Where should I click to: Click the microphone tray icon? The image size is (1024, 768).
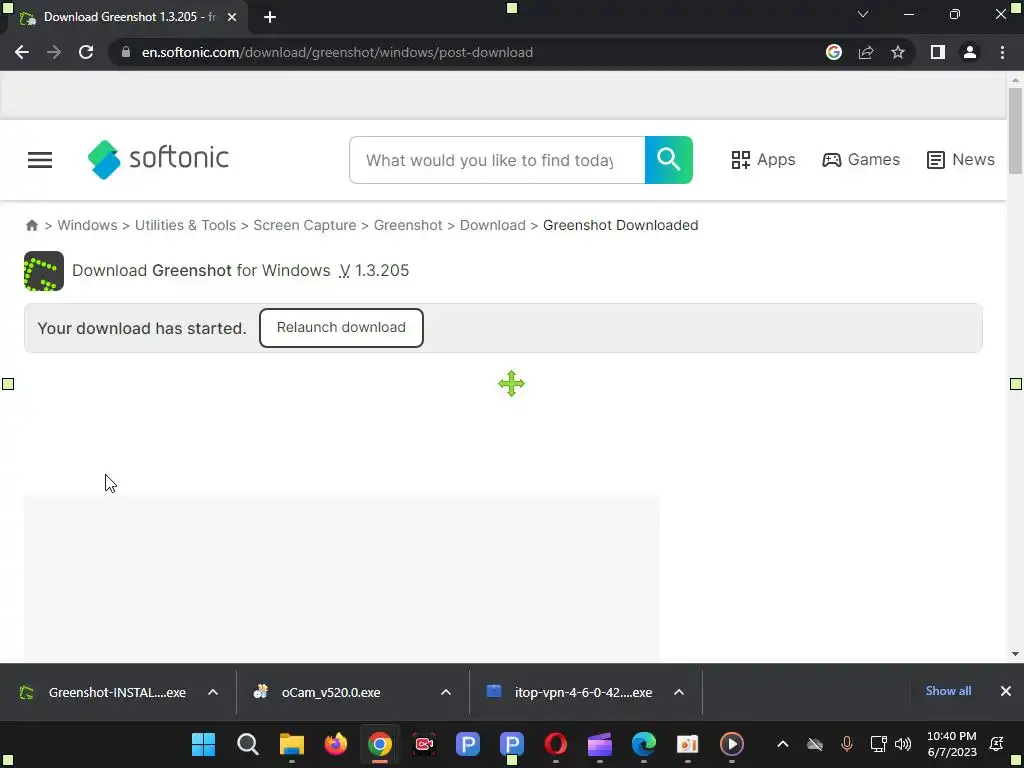tap(847, 744)
